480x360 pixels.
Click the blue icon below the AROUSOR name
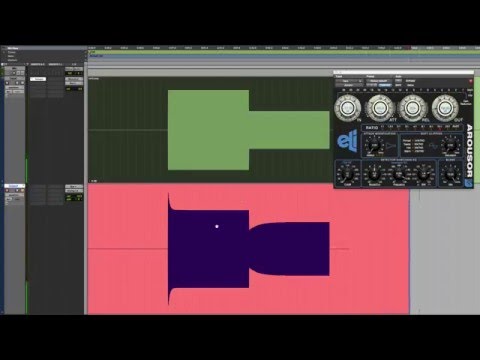point(469,183)
